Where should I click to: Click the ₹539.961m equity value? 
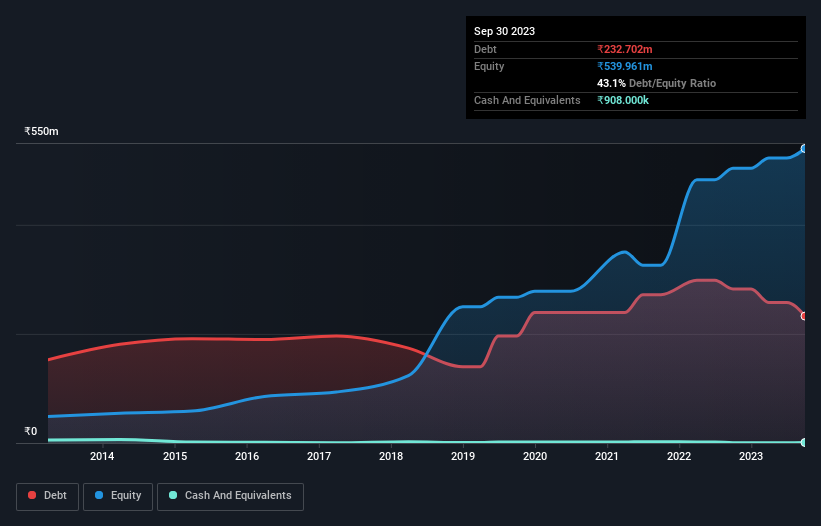pos(625,66)
